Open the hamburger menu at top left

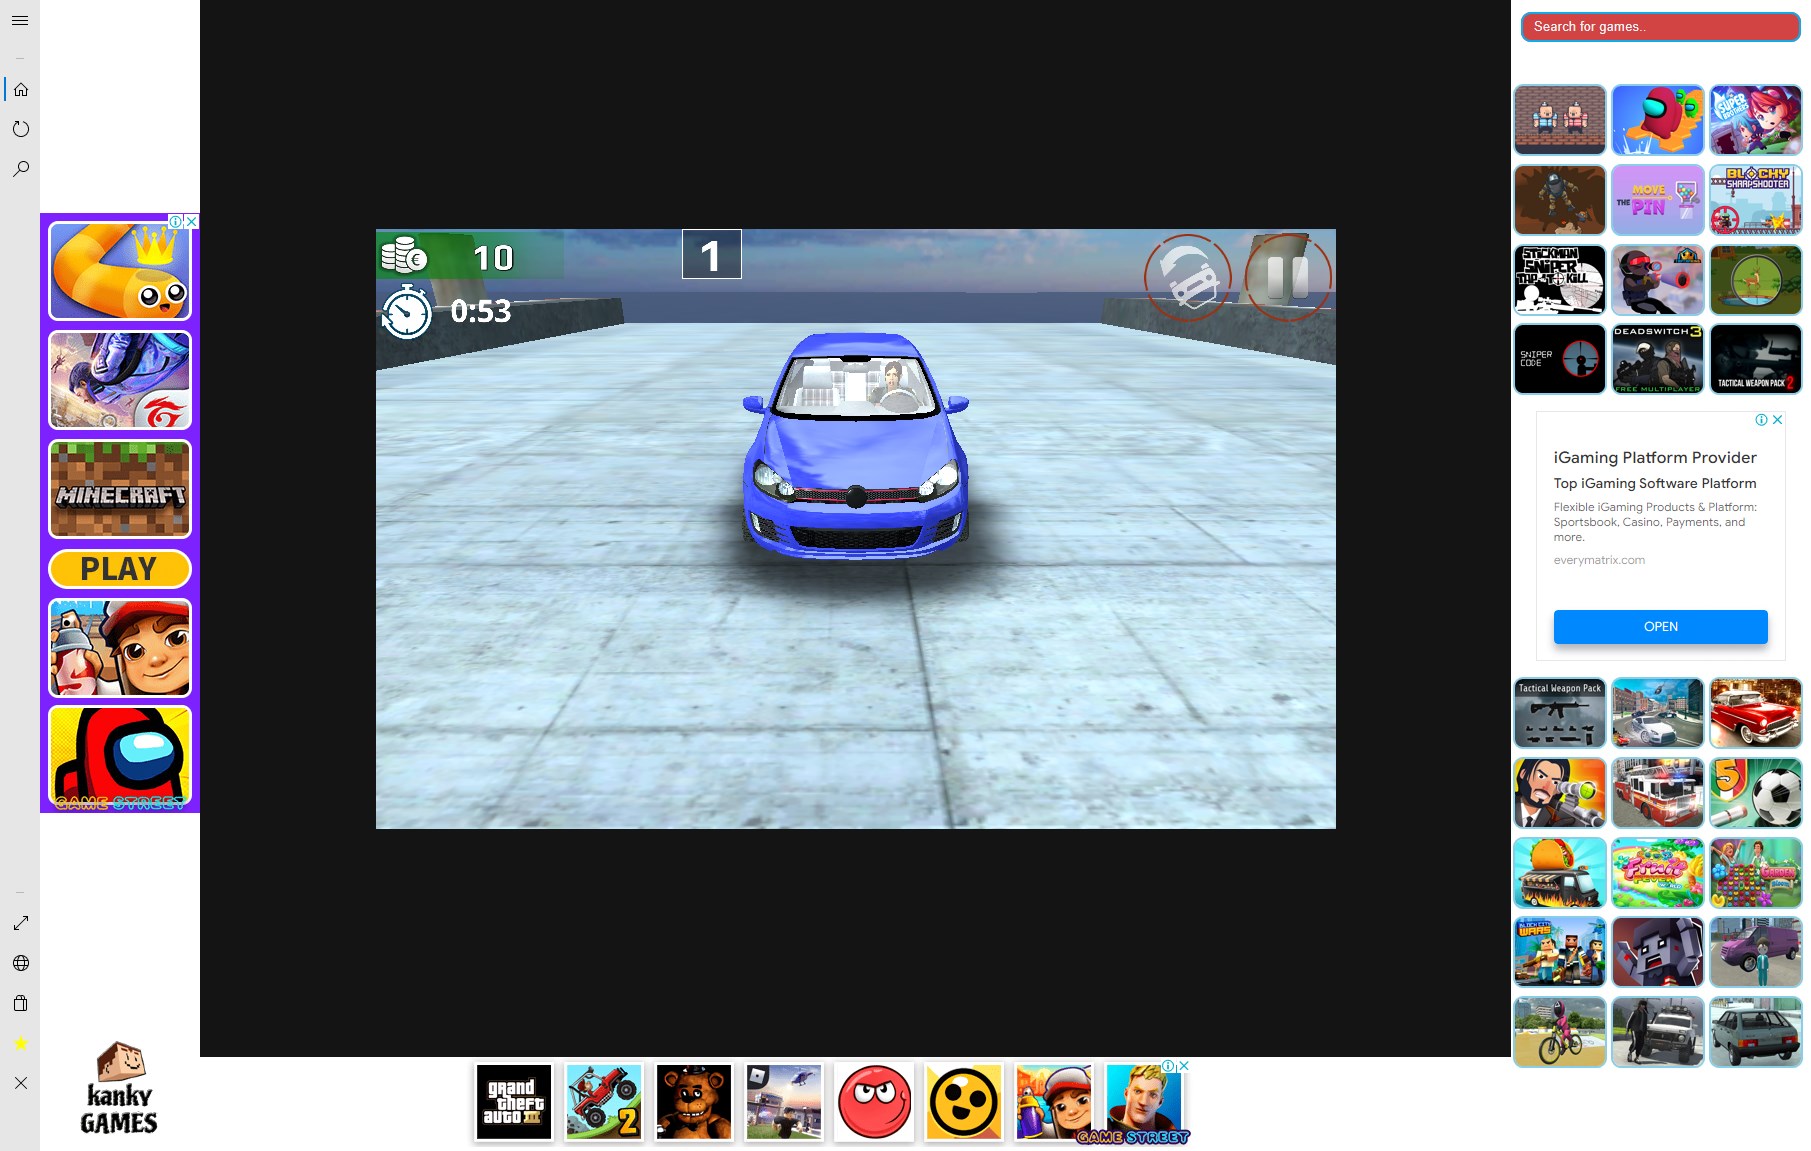20,20
